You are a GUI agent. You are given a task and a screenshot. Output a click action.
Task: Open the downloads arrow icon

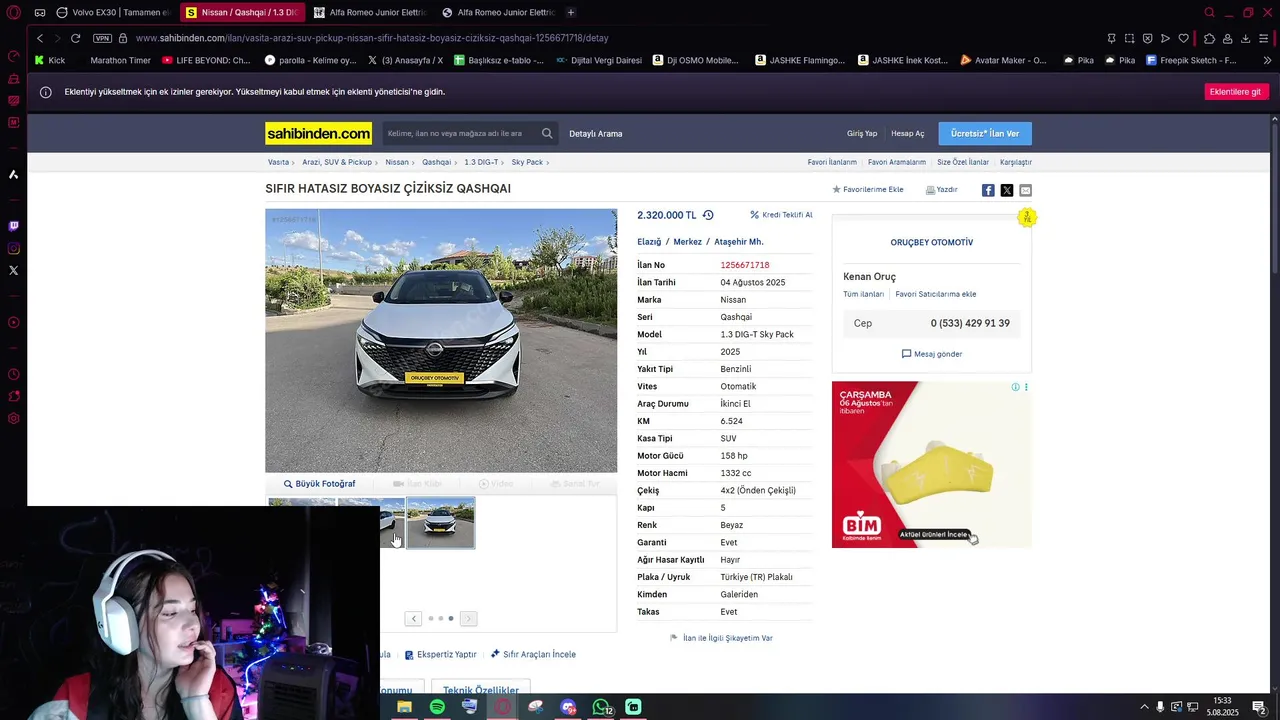coord(1245,38)
